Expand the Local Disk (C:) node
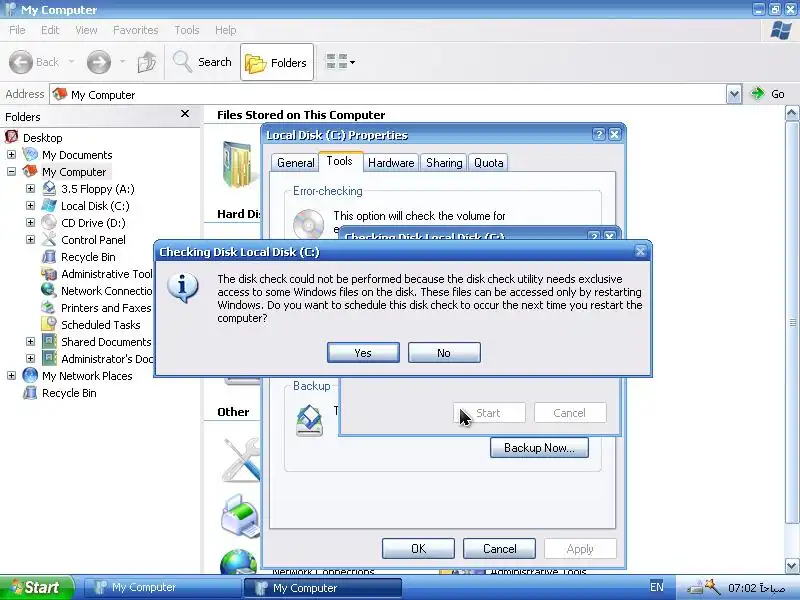The image size is (800, 600). 30,206
